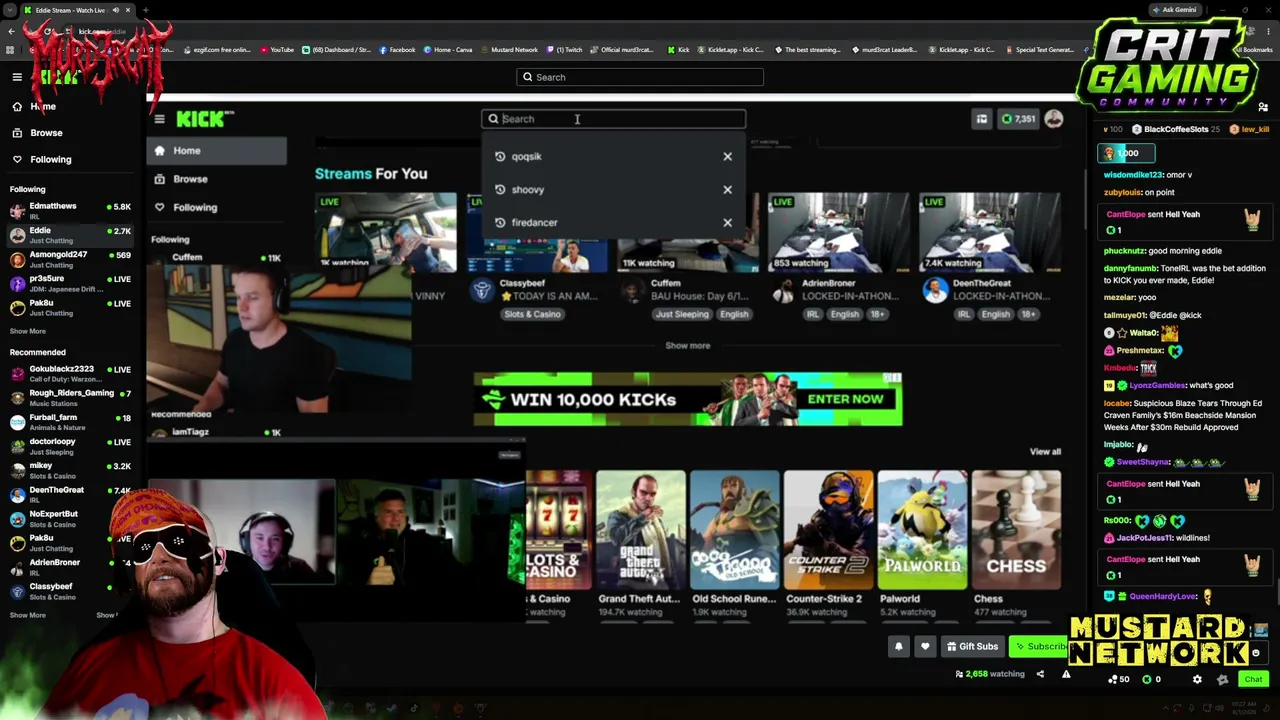Remove 'qoqsik' from recent searches
Image resolution: width=1280 pixels, height=720 pixels.
click(727, 156)
